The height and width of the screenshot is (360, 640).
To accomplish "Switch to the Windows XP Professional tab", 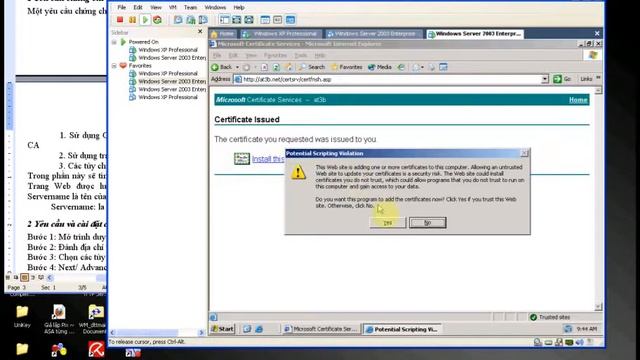I will point(280,34).
